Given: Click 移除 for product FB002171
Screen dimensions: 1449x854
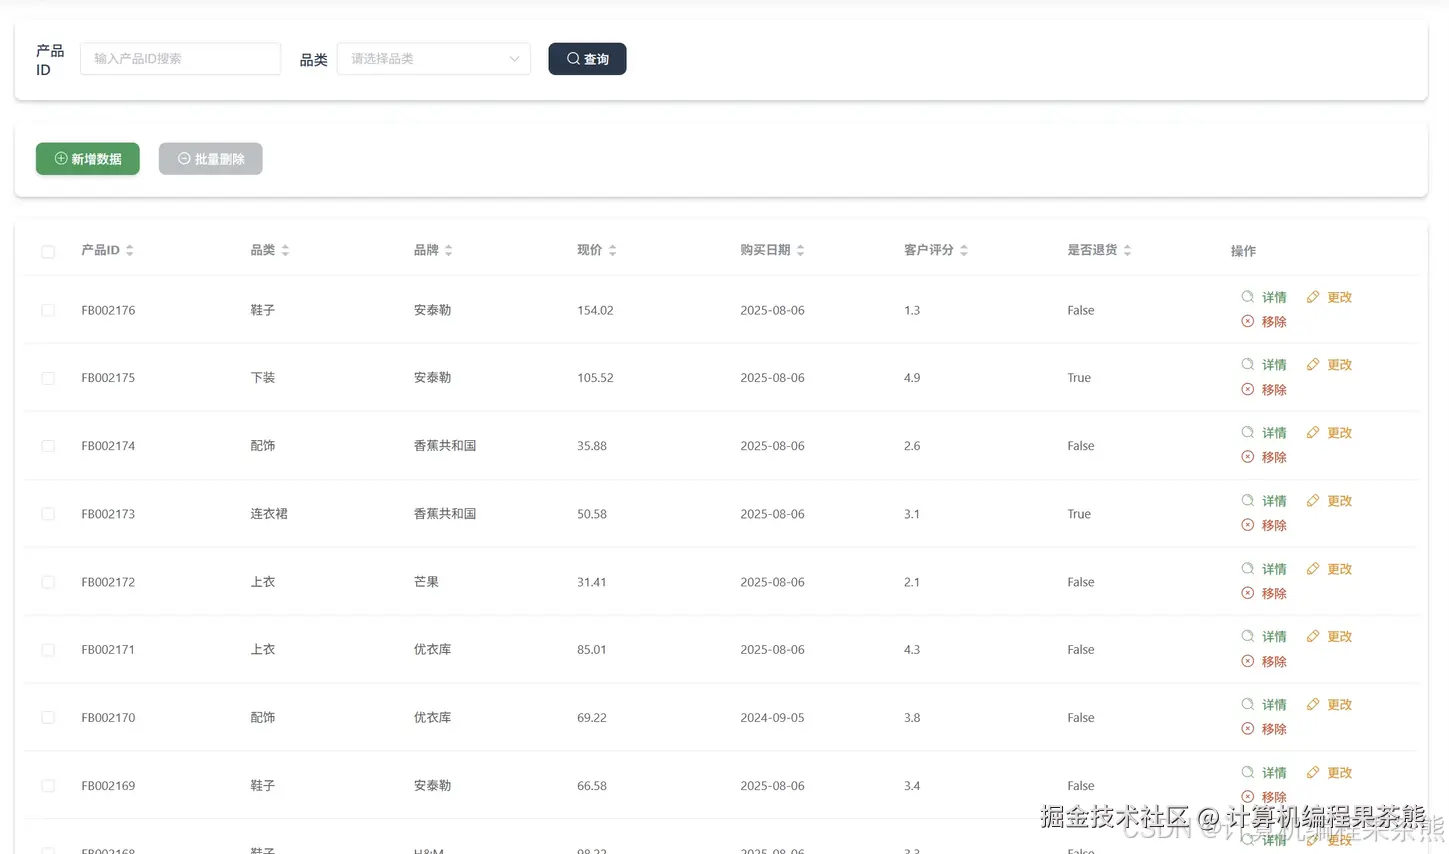Looking at the screenshot, I should point(1264,662).
